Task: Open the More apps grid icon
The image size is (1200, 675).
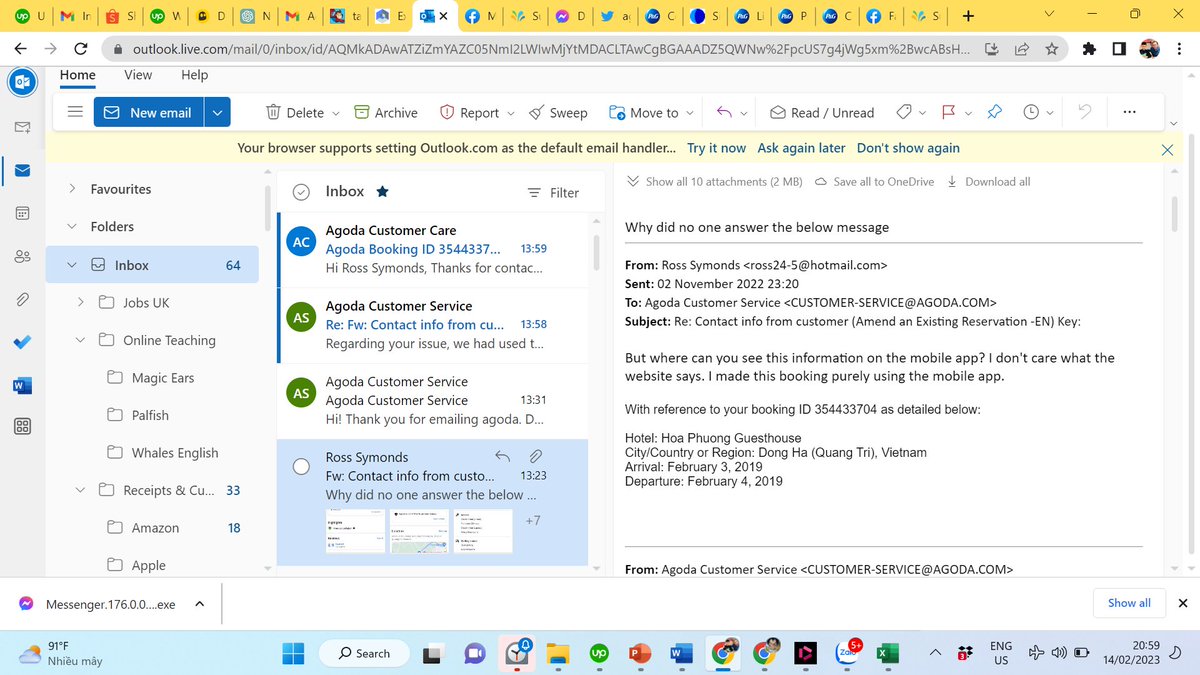Action: pyautogui.click(x=22, y=427)
